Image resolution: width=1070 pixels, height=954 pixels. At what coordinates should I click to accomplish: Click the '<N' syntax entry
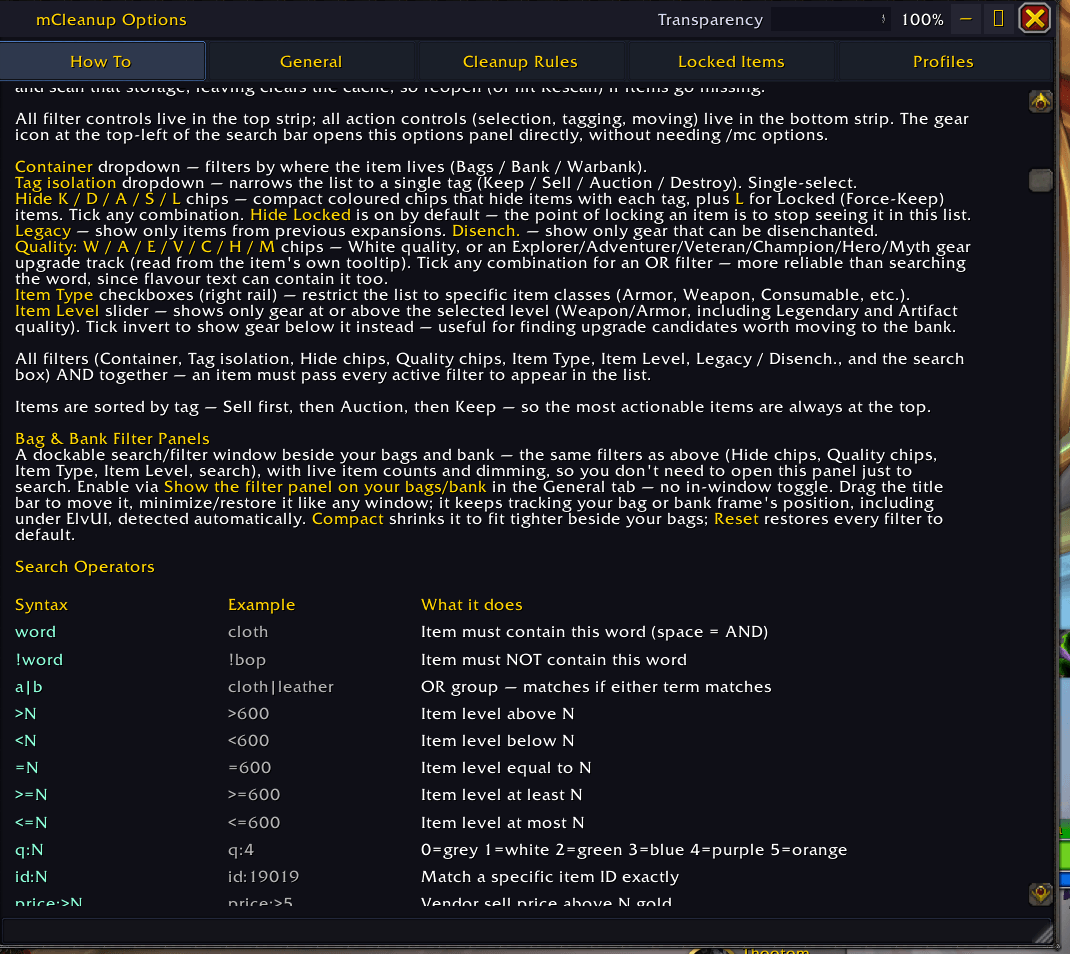(x=26, y=740)
